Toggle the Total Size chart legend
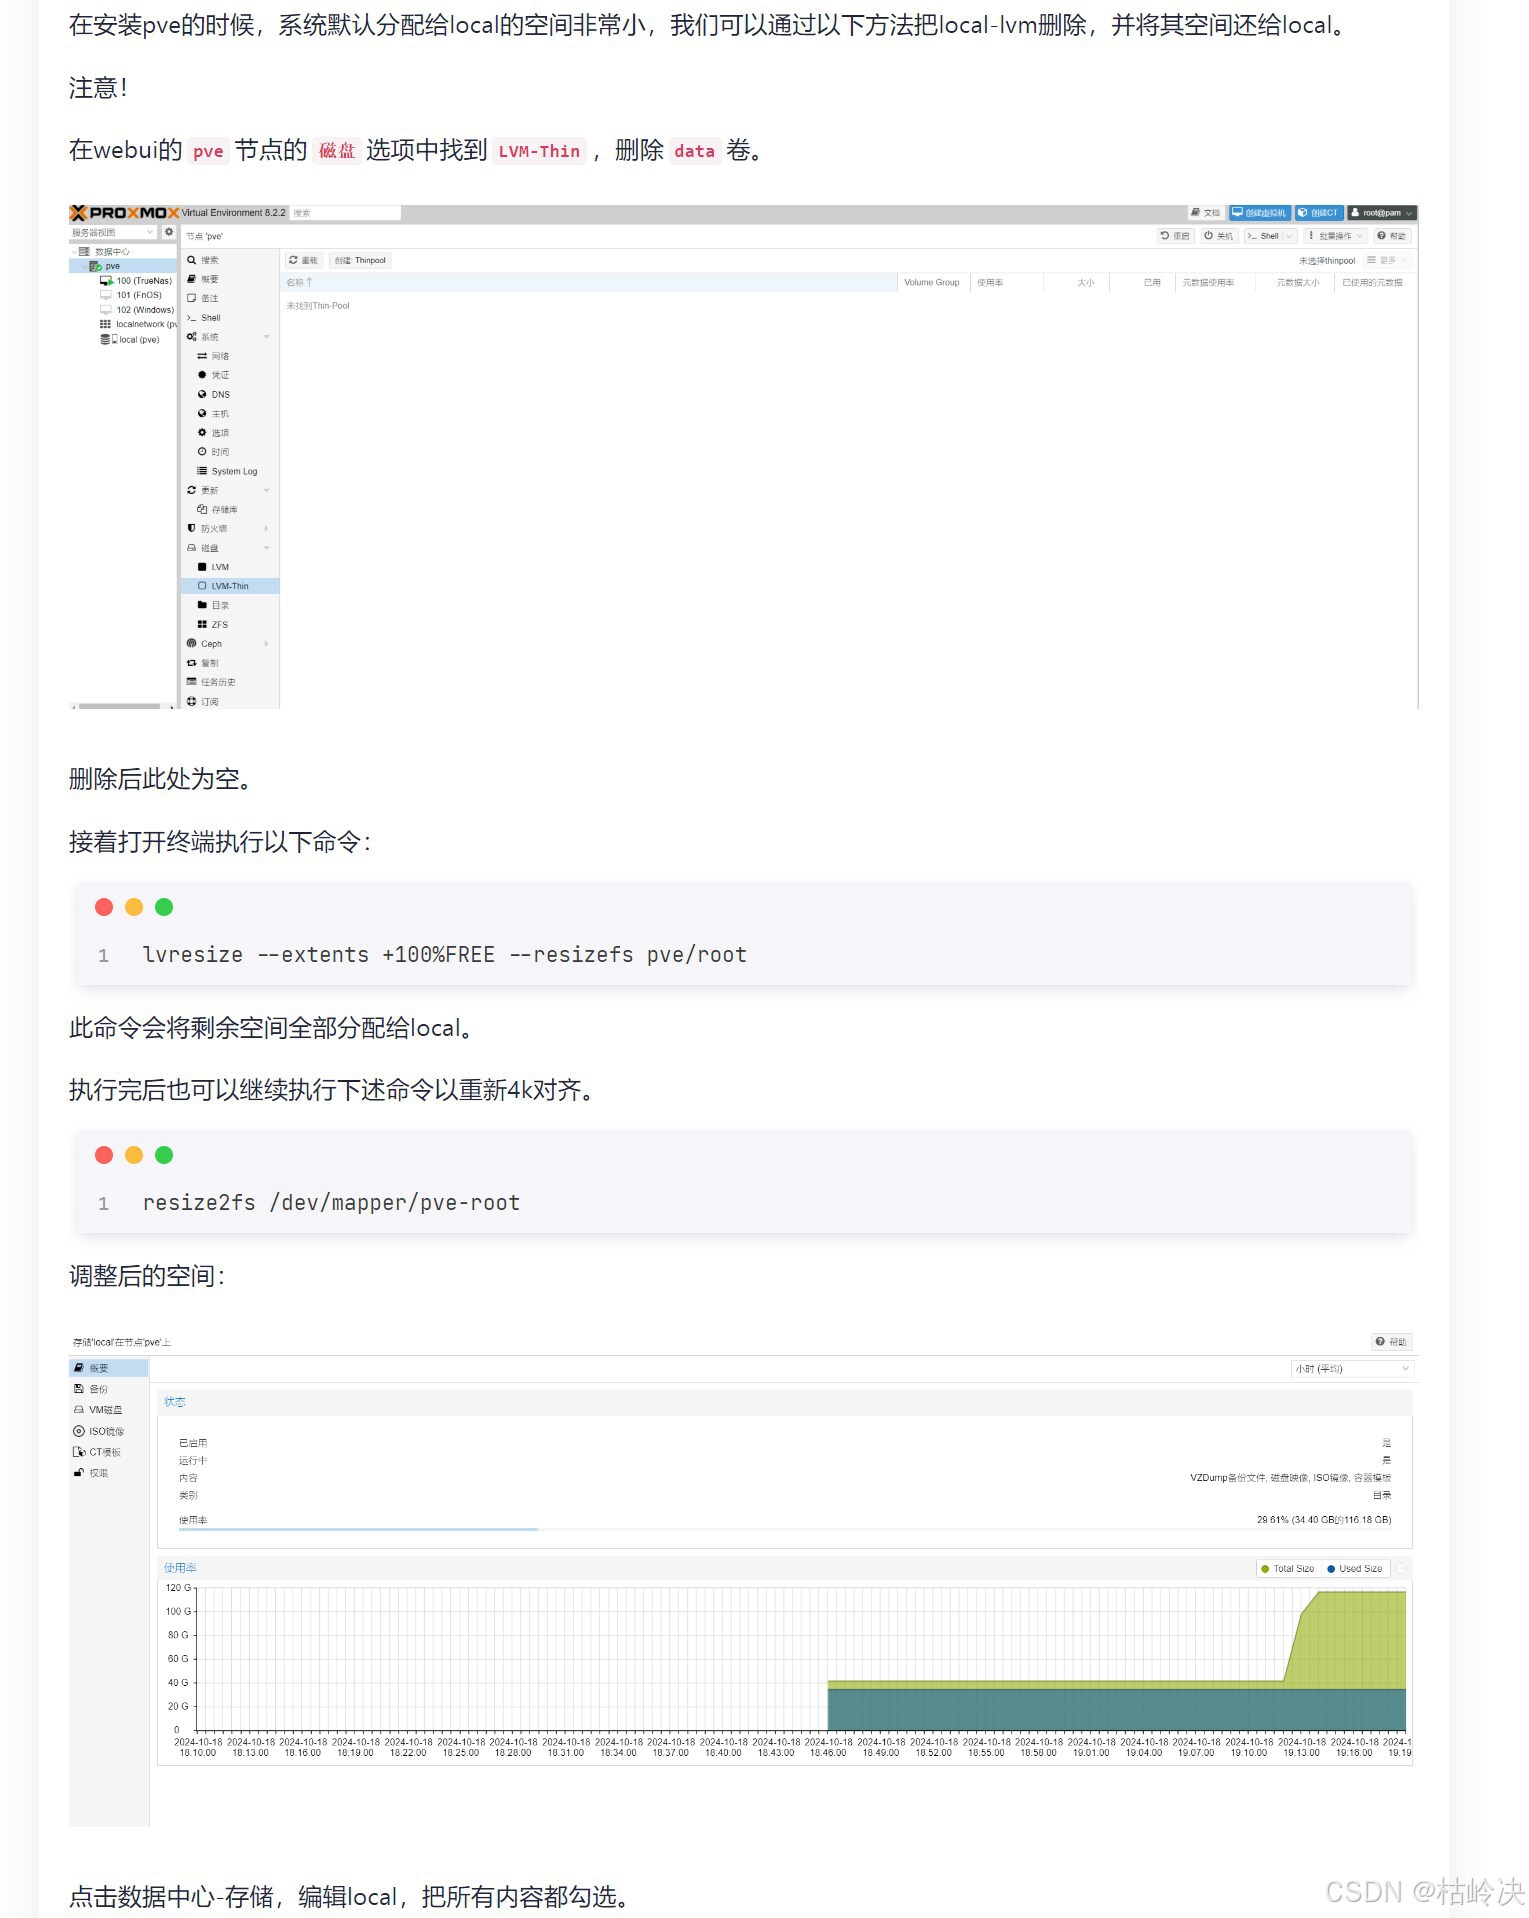 click(x=1288, y=1569)
